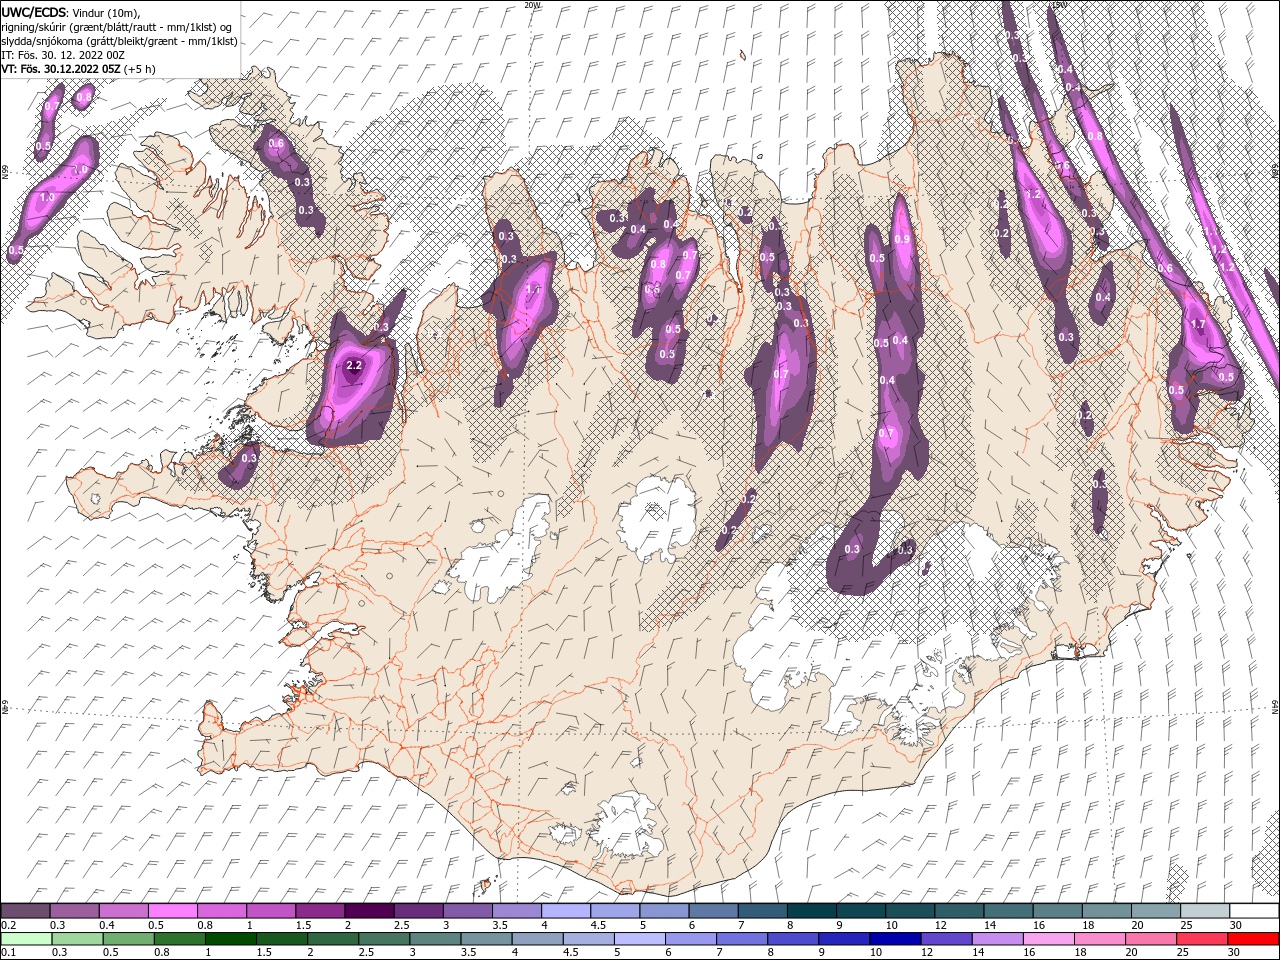This screenshot has width=1280, height=960.
Task: Click the 2.2 precipitation value on the map
Action: [353, 366]
